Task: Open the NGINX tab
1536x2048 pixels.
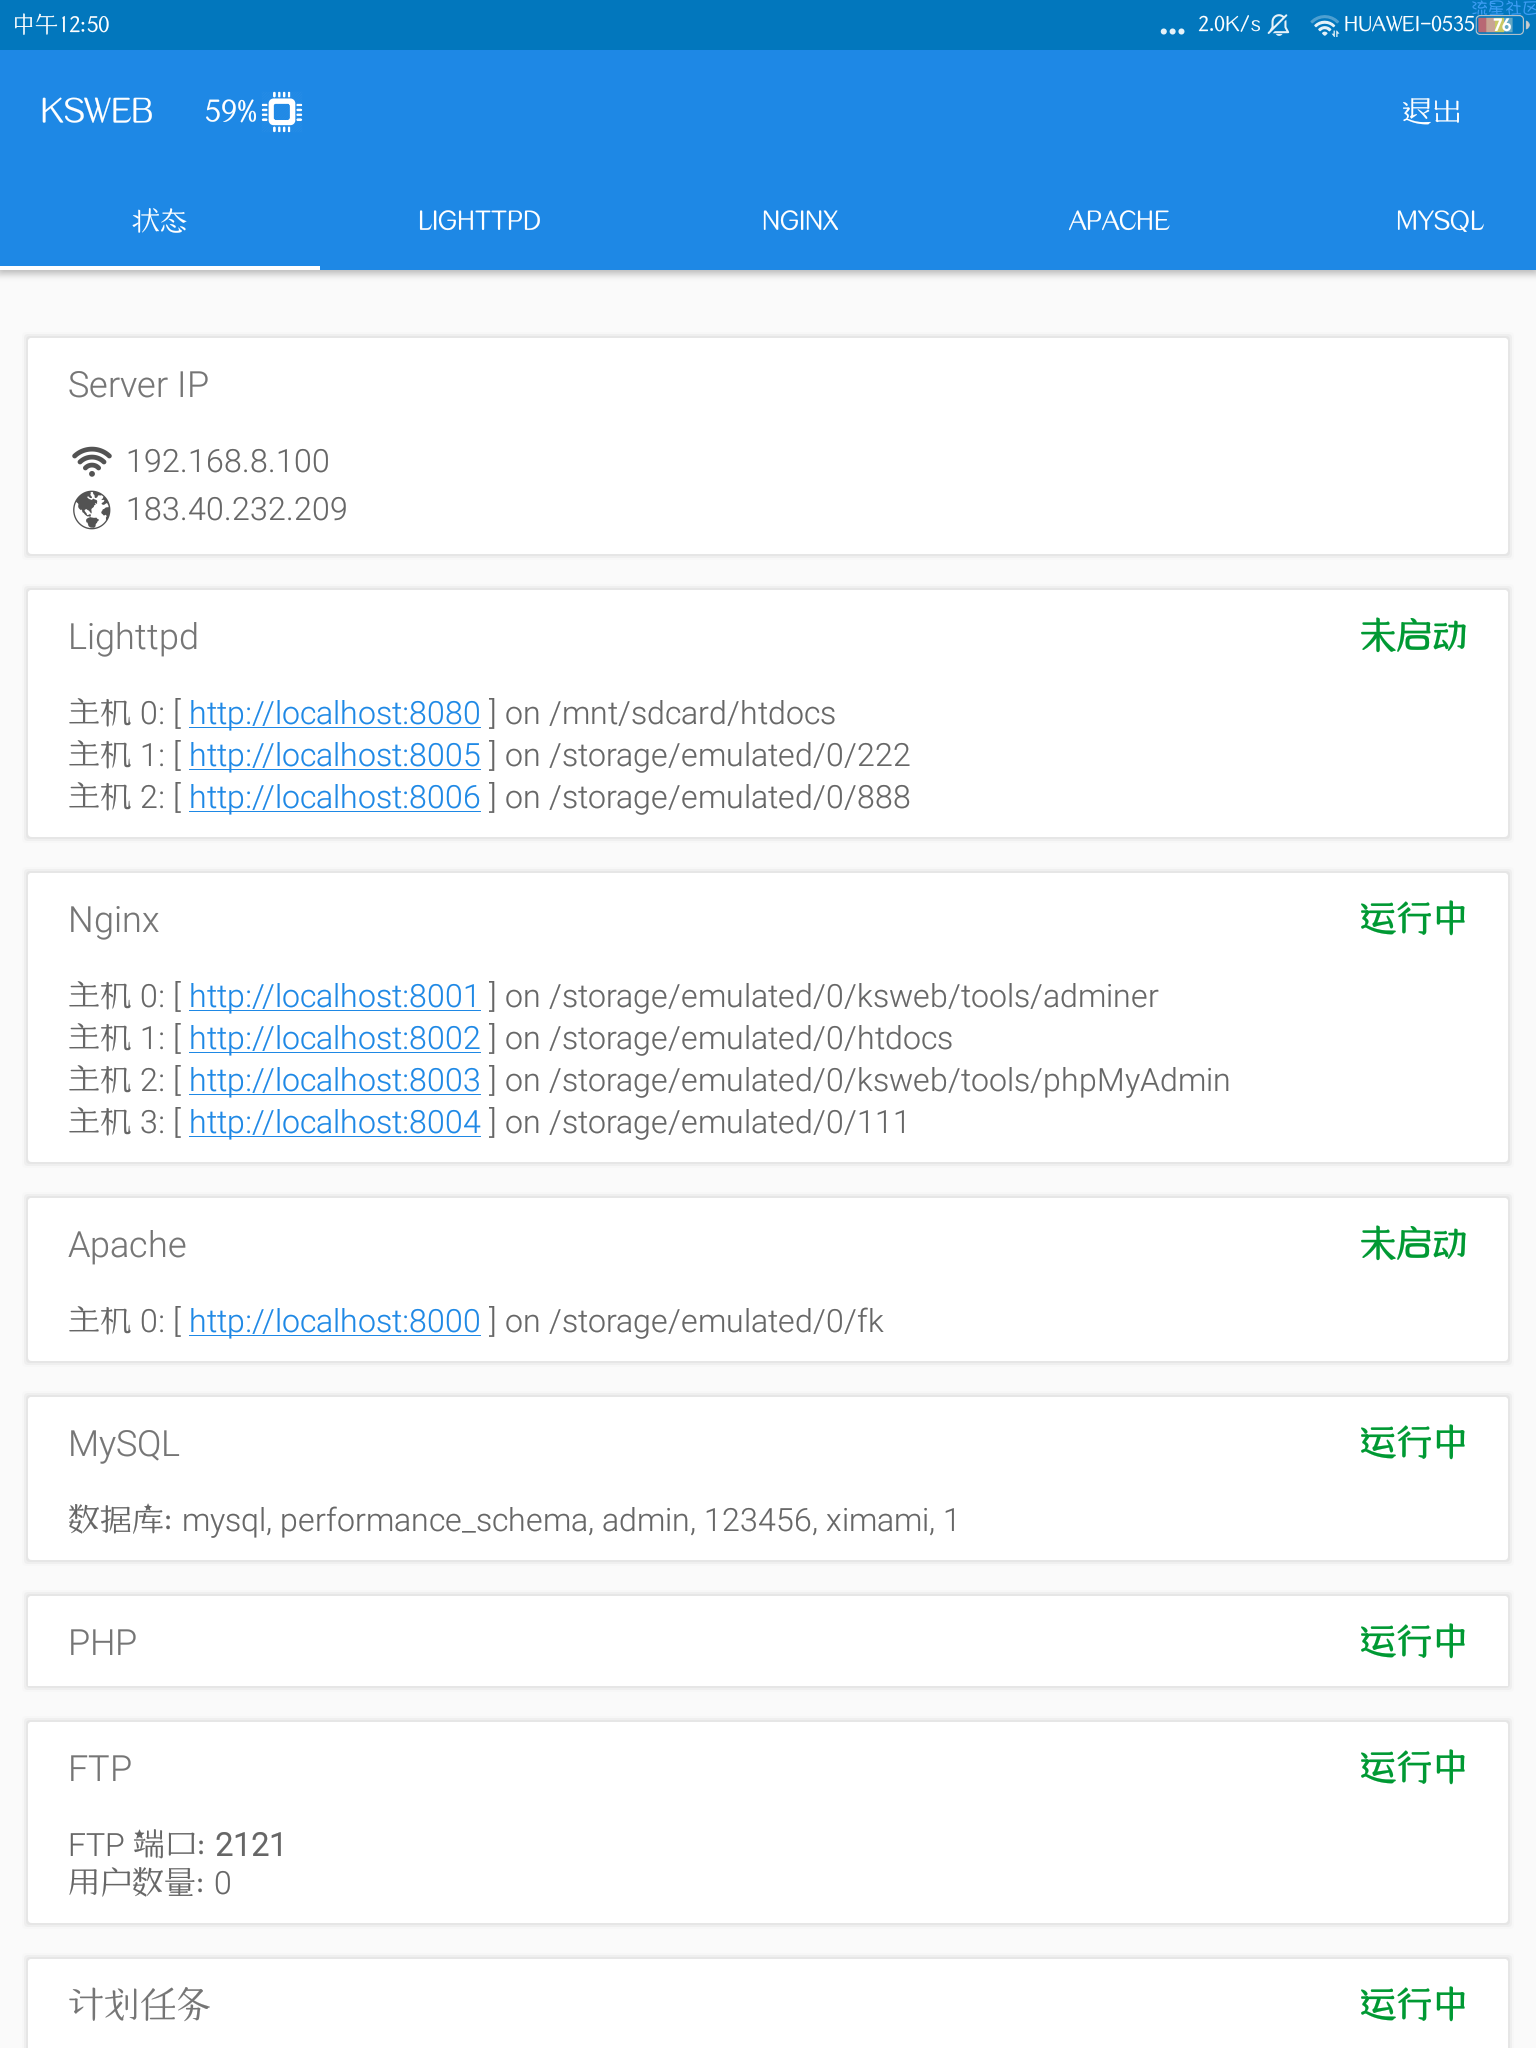Action: pos(800,221)
